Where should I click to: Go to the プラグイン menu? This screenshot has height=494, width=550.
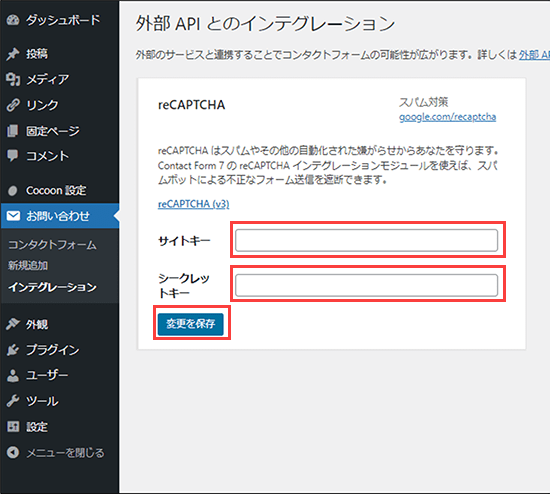pos(53,350)
